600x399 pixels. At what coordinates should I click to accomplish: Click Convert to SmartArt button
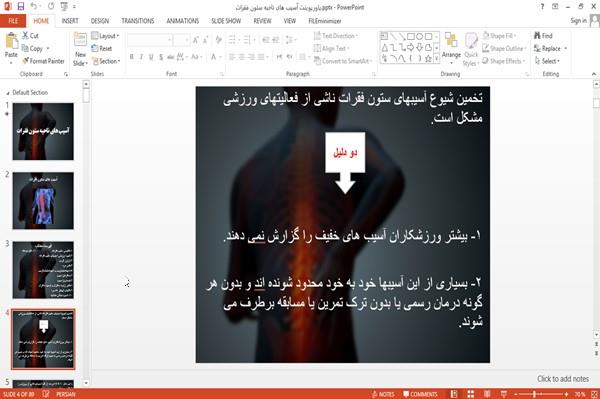342,61
